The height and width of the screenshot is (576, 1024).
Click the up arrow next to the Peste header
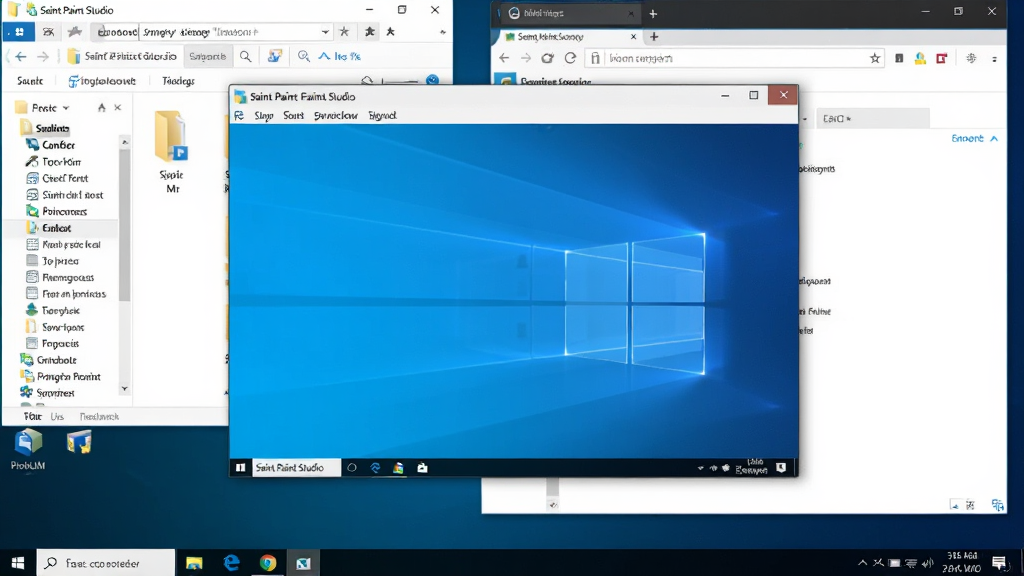[x=101, y=107]
